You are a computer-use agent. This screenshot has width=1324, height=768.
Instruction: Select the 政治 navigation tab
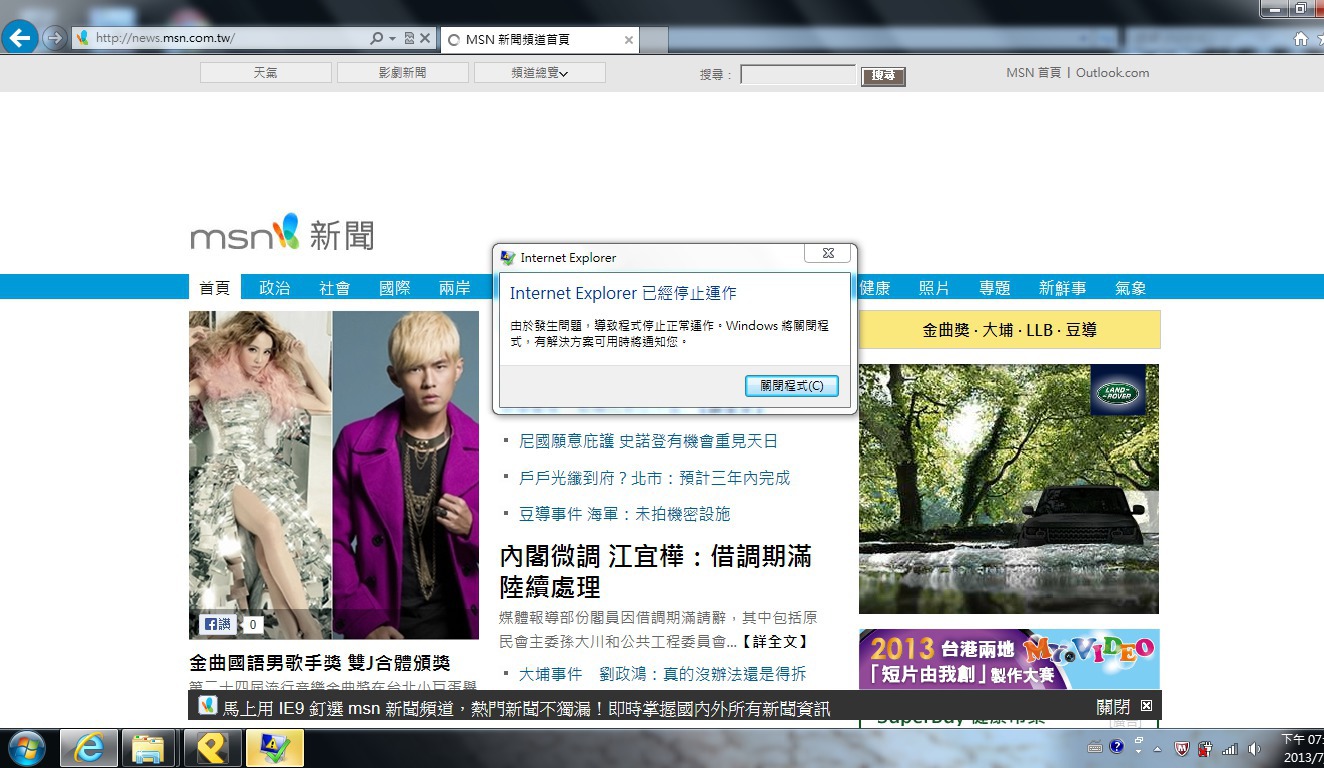274,288
